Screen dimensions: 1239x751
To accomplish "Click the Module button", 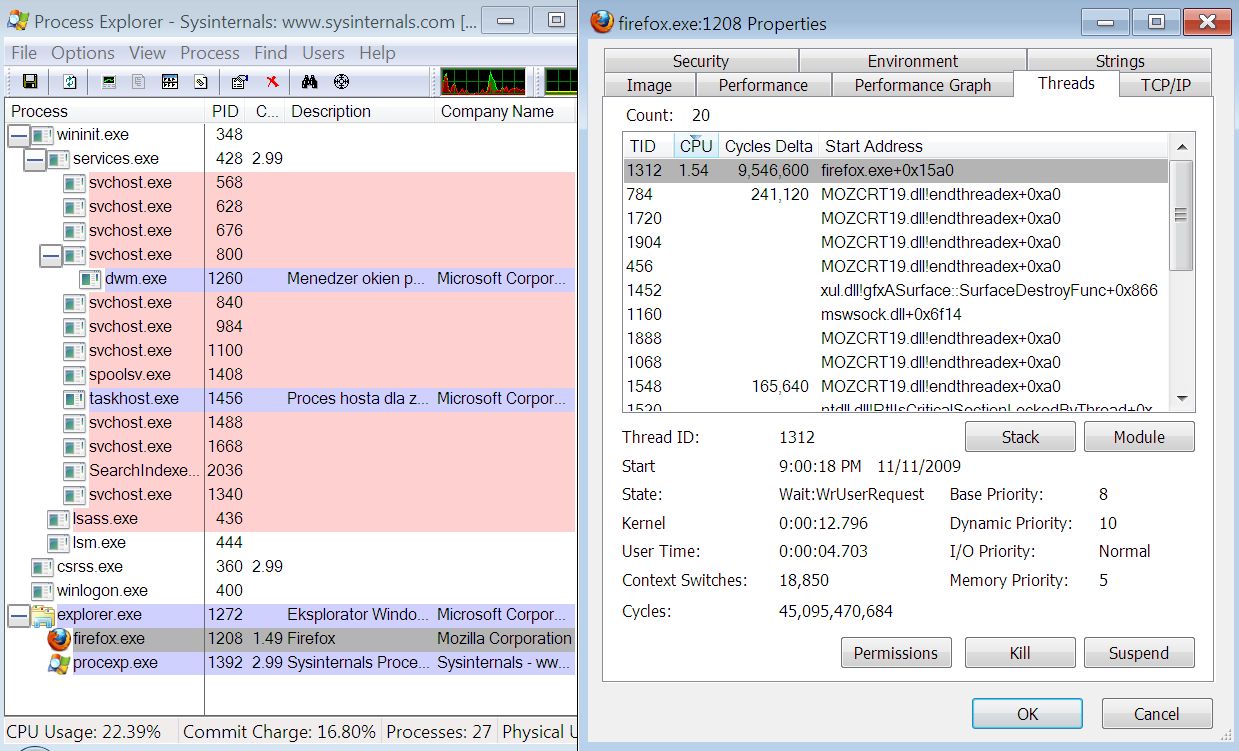I will point(1139,437).
